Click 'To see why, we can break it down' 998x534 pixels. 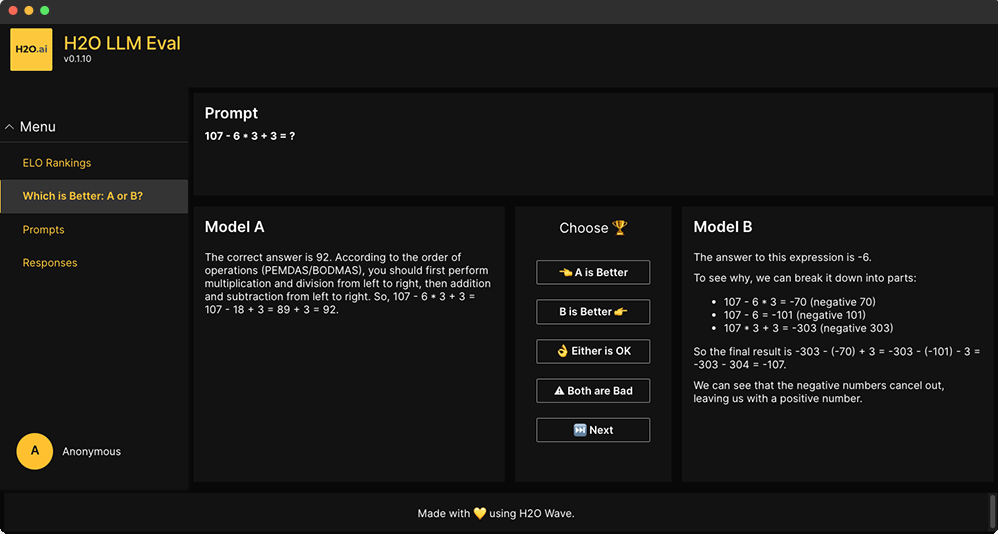[805, 278]
